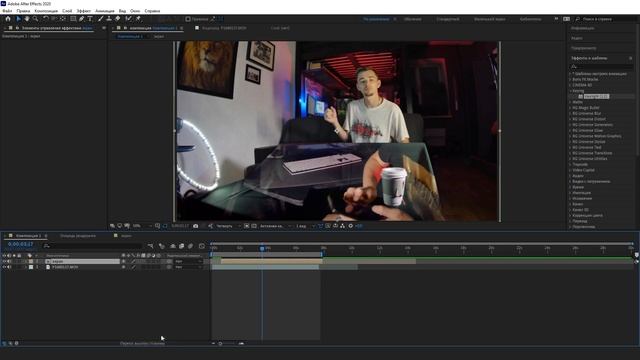Viewport: 640px width, 360px height.
Task: Select the Roto Brush tool
Action: tap(129, 19)
